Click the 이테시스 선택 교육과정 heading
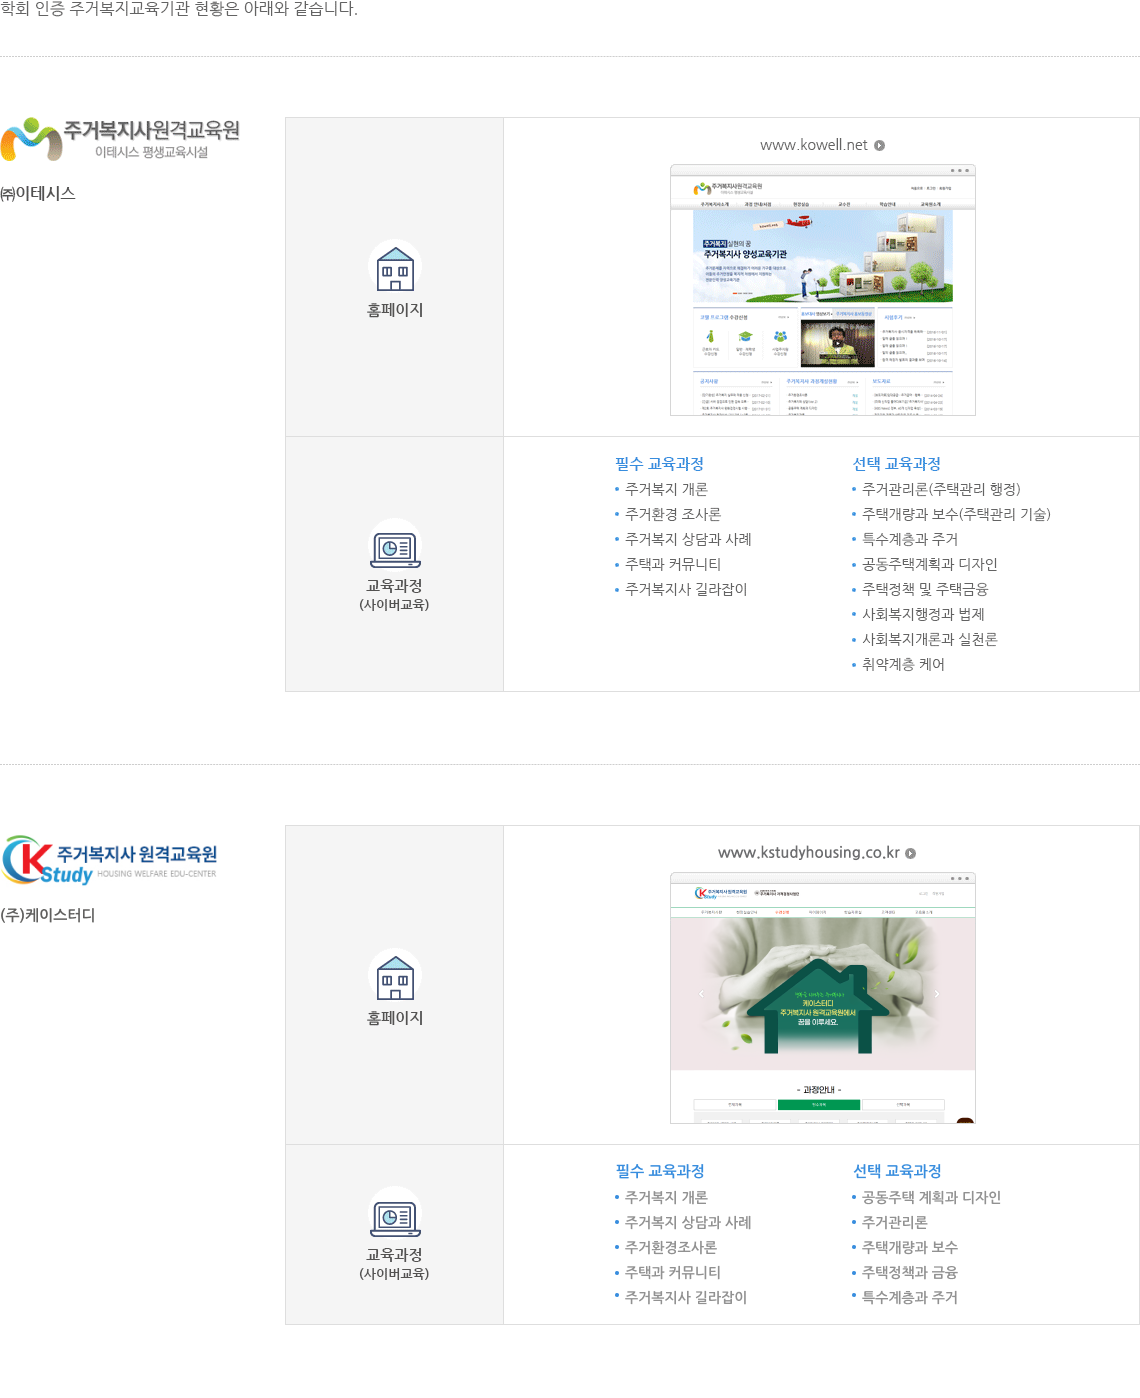Viewport: 1140px width, 1398px height. (897, 464)
